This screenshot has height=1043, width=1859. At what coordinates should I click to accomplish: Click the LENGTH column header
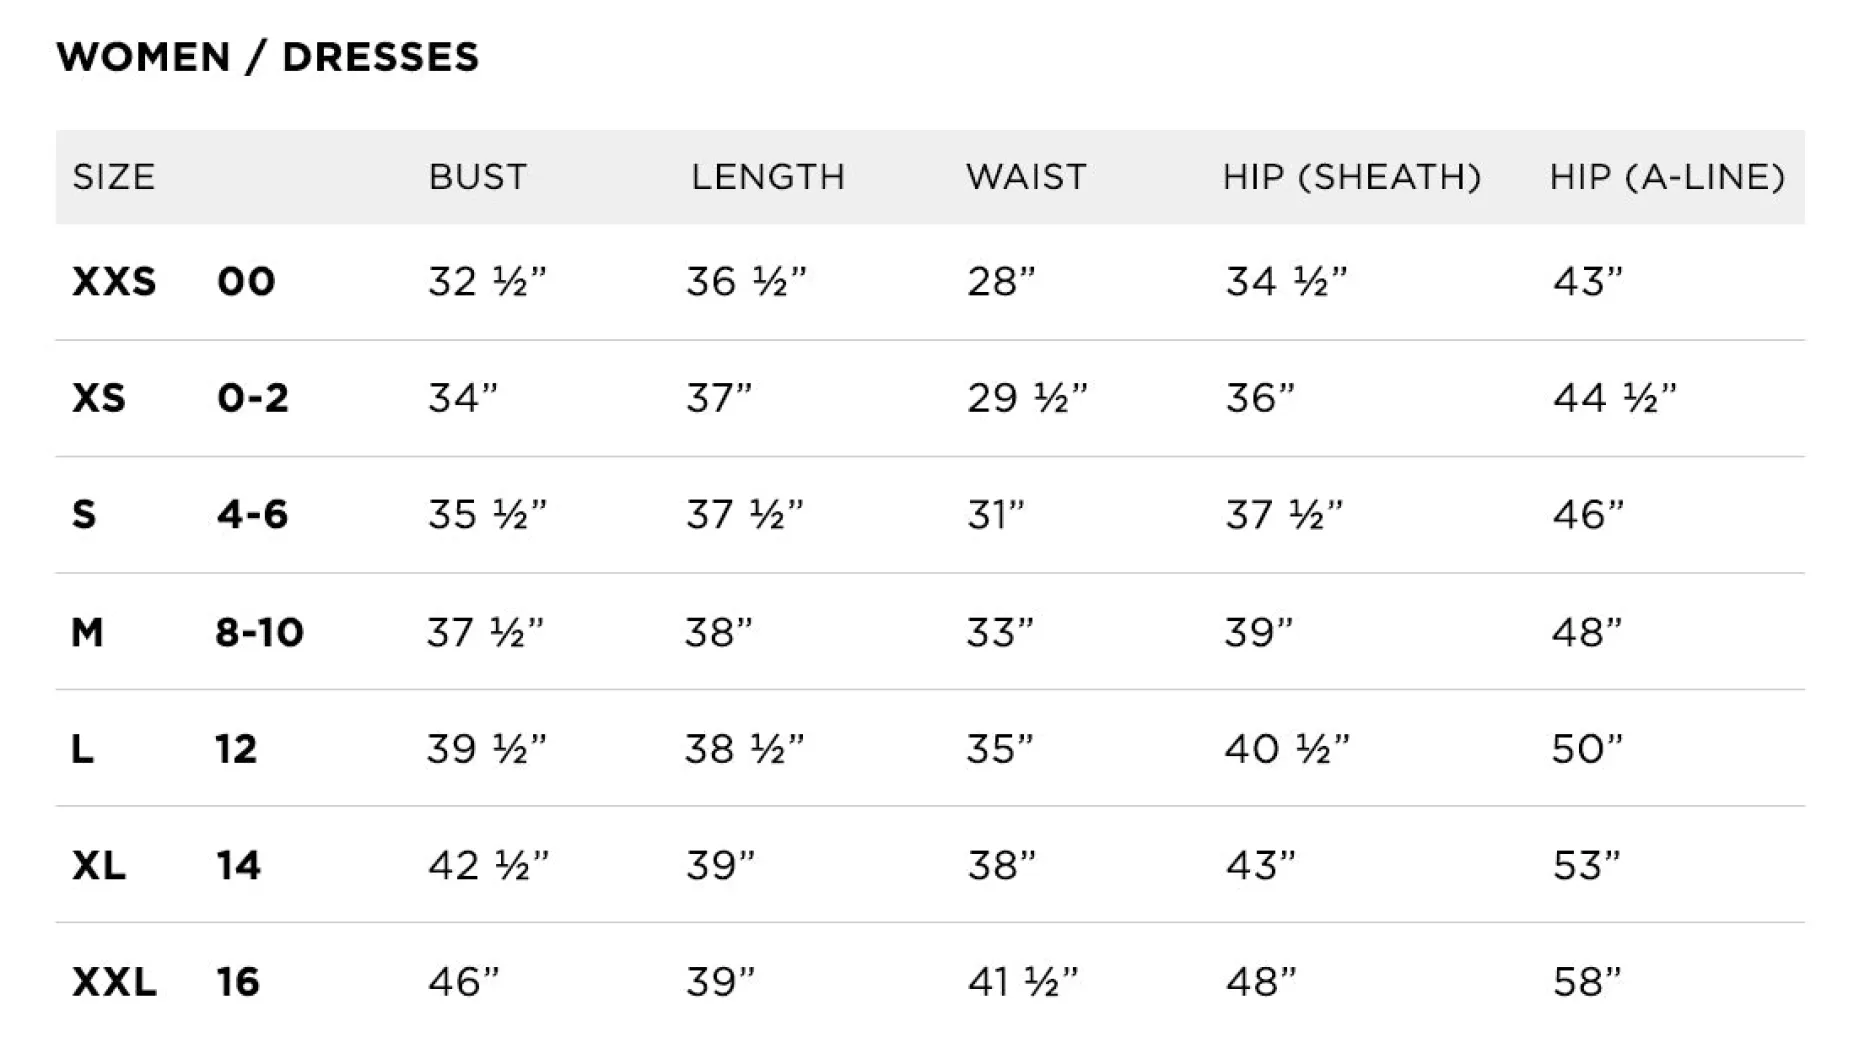tap(767, 177)
